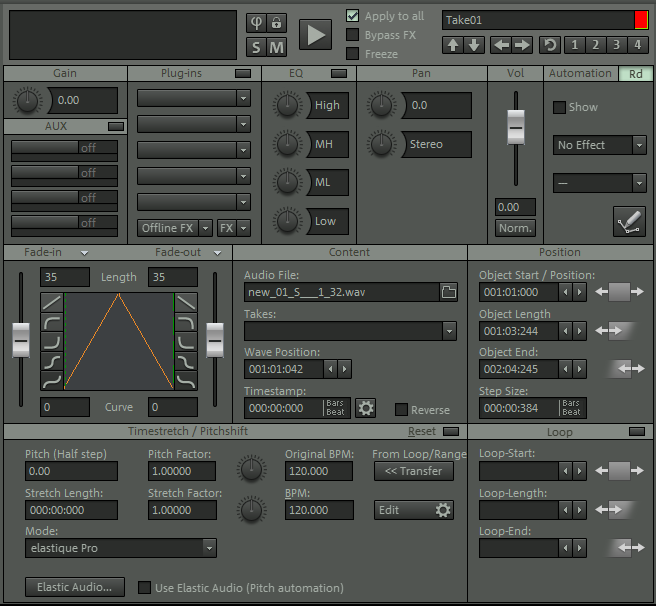This screenshot has height=606, width=656.
Task: Click the phase invert (φ) icon
Action: (256, 23)
